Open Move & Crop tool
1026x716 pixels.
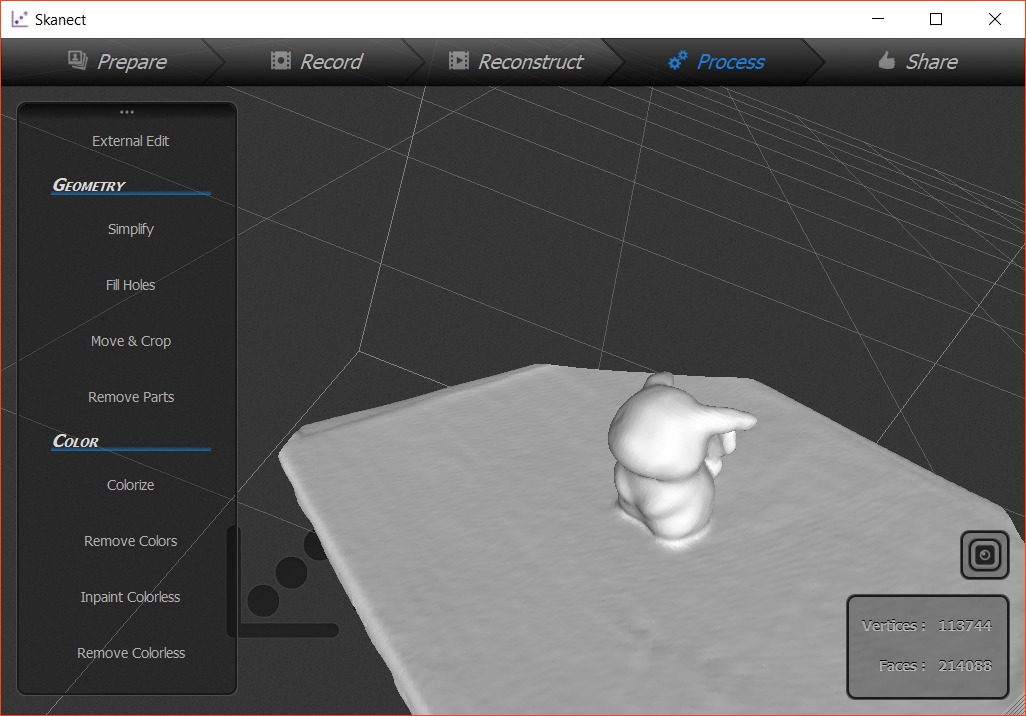(x=130, y=341)
